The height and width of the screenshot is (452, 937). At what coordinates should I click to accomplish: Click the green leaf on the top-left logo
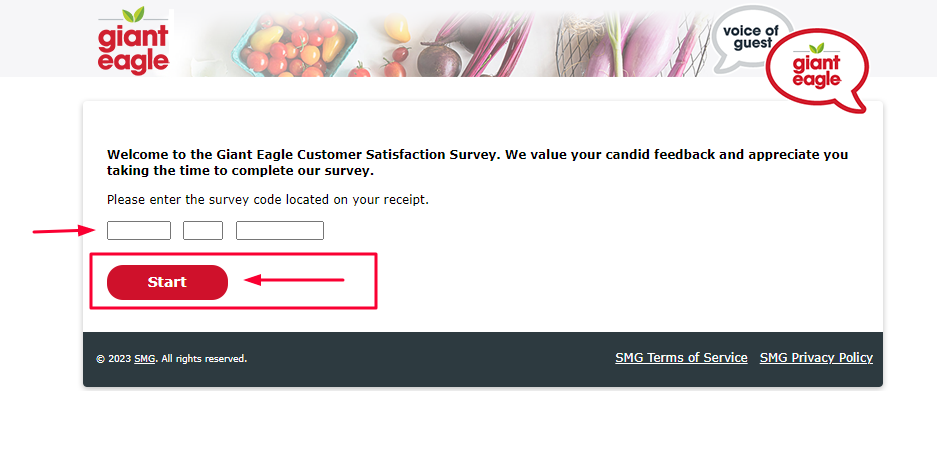click(134, 15)
